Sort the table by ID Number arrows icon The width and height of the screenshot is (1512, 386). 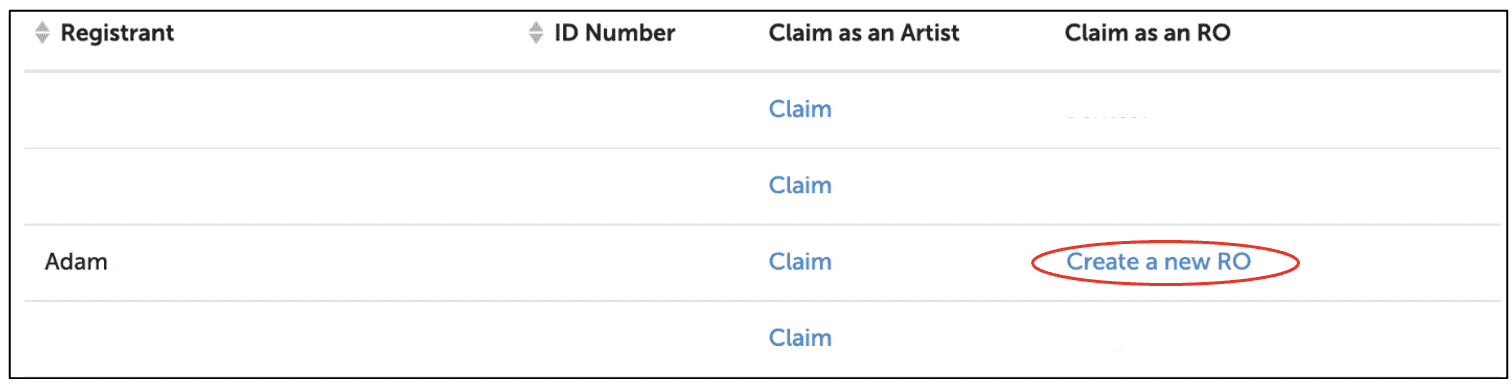(536, 33)
